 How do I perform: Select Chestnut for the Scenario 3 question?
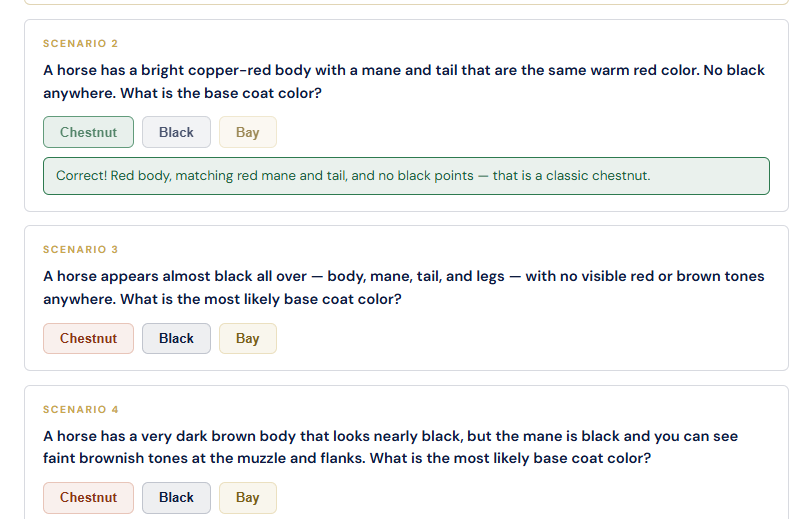click(x=88, y=339)
